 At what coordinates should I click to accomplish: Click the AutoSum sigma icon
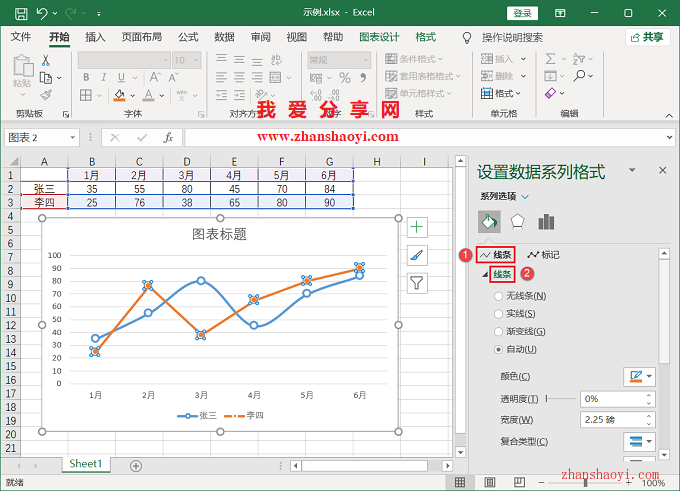click(x=550, y=59)
